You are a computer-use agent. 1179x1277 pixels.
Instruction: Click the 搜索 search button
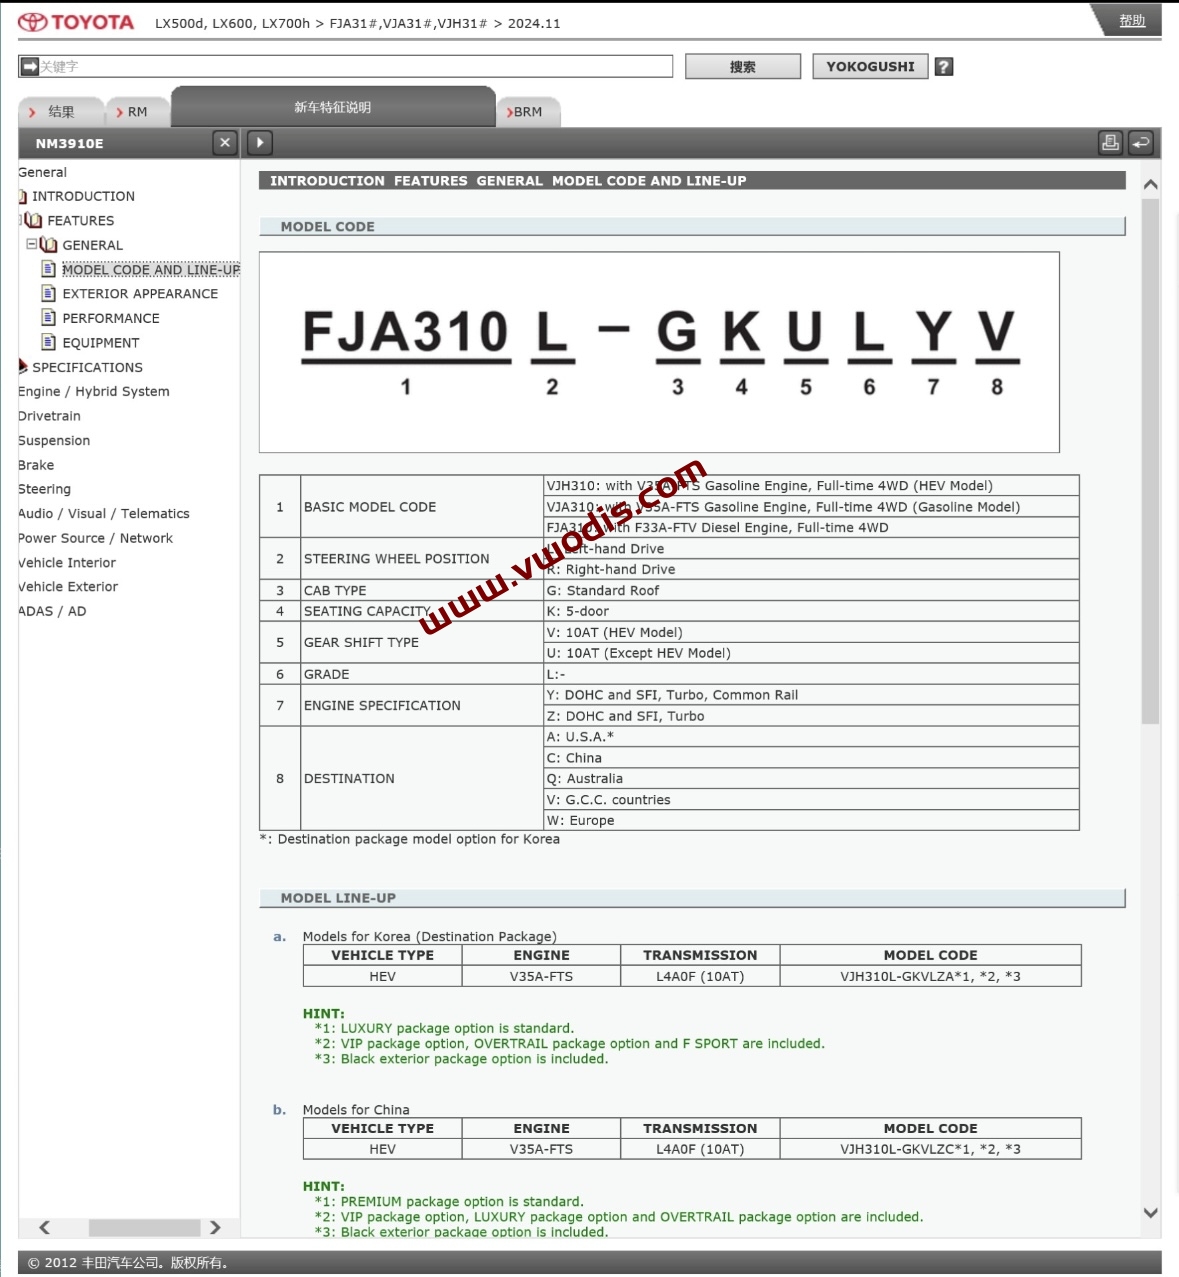pos(742,67)
